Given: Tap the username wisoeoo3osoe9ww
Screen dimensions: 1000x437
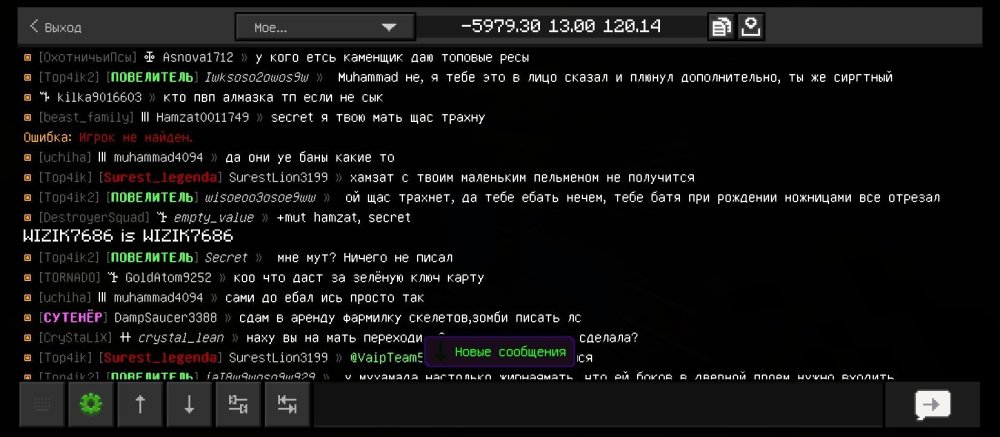Looking at the screenshot, I should click(x=260, y=198).
